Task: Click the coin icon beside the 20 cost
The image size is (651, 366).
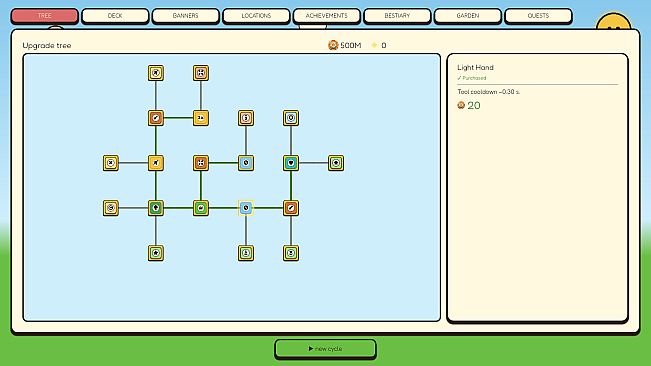Action: point(461,105)
